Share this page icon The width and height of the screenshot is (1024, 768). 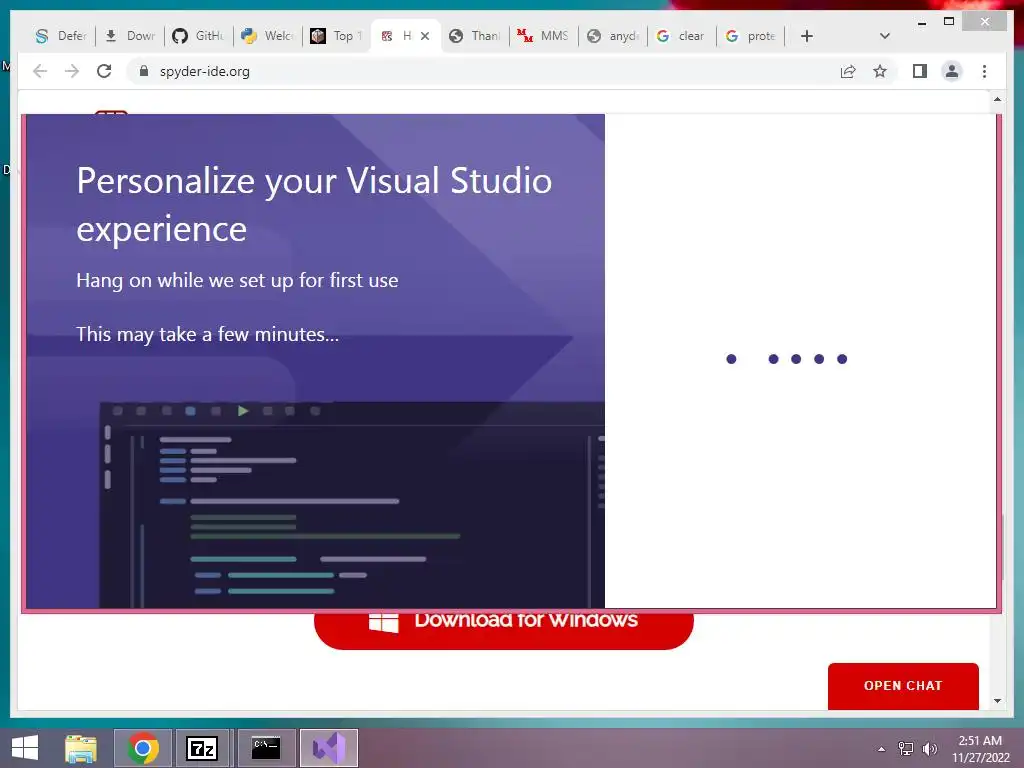tap(848, 71)
